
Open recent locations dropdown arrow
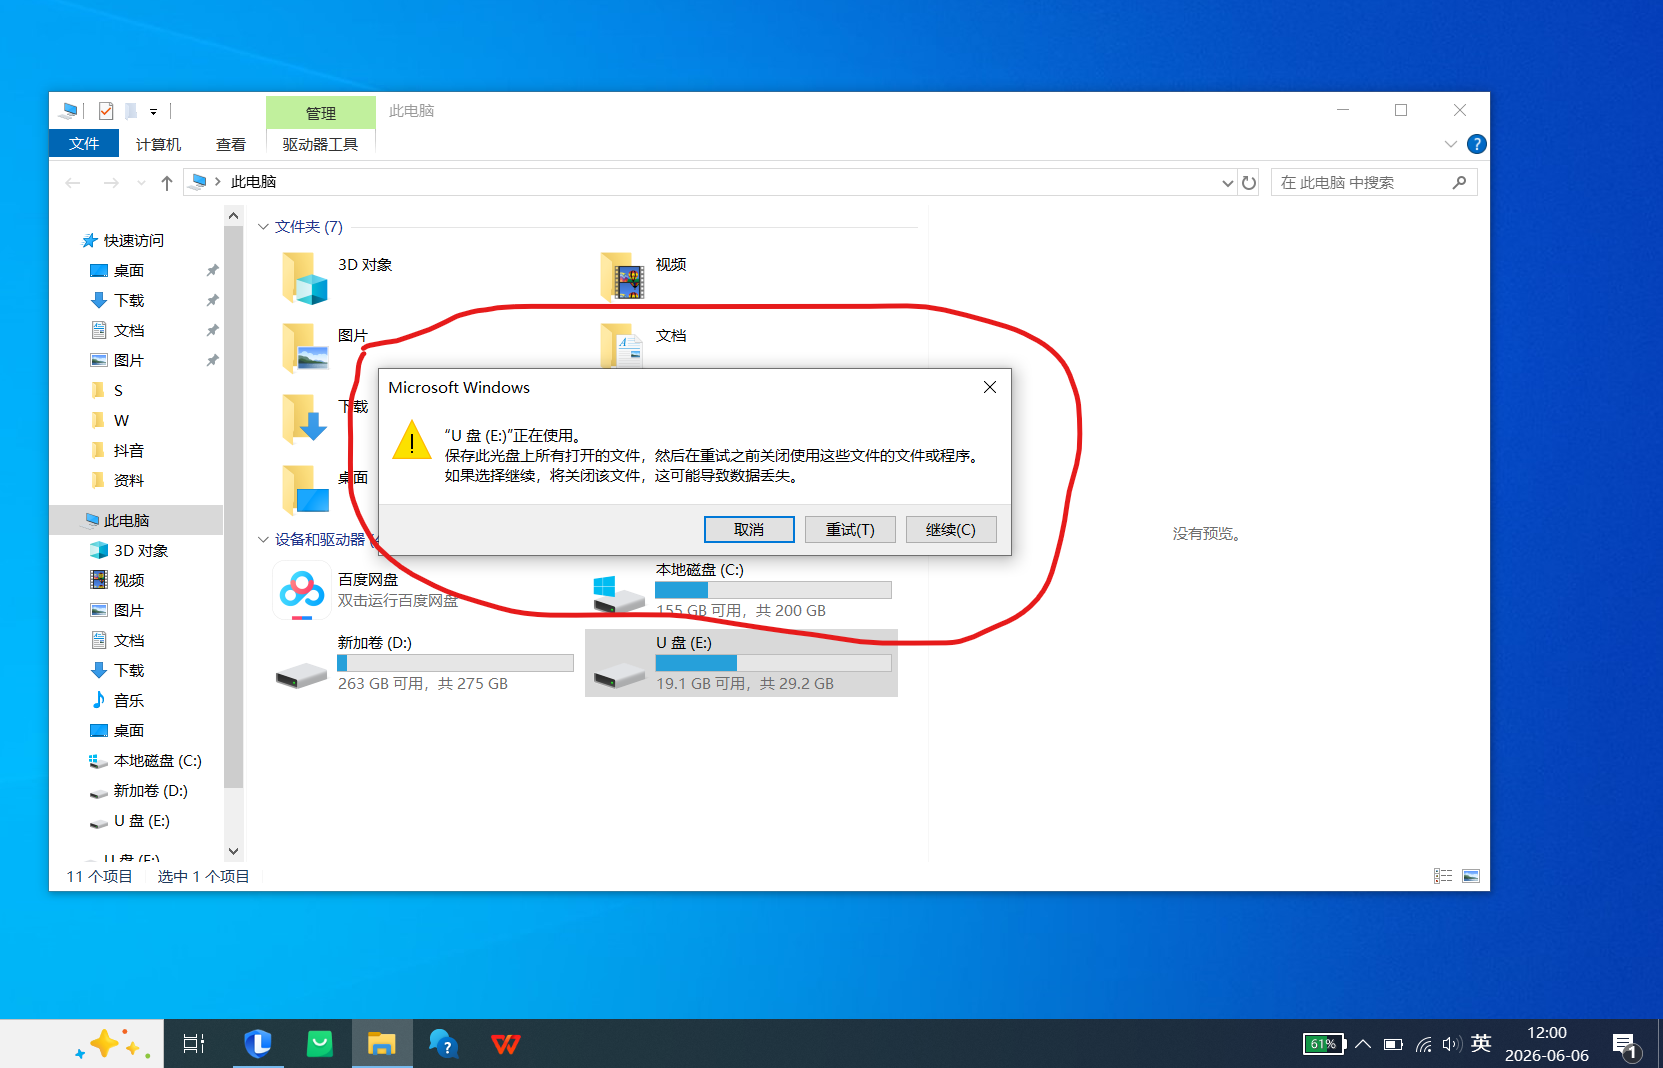click(x=141, y=182)
